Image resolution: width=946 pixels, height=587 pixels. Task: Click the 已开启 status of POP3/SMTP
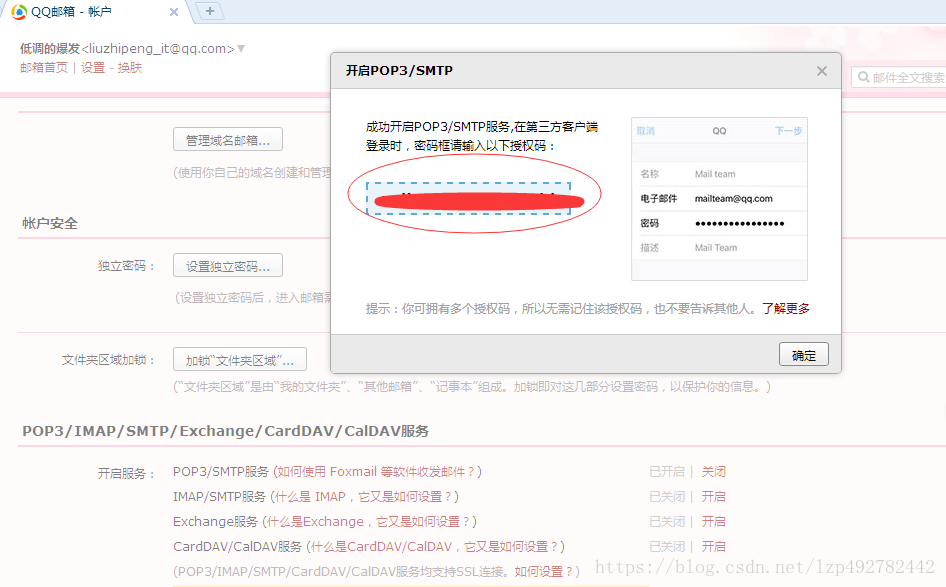click(667, 472)
